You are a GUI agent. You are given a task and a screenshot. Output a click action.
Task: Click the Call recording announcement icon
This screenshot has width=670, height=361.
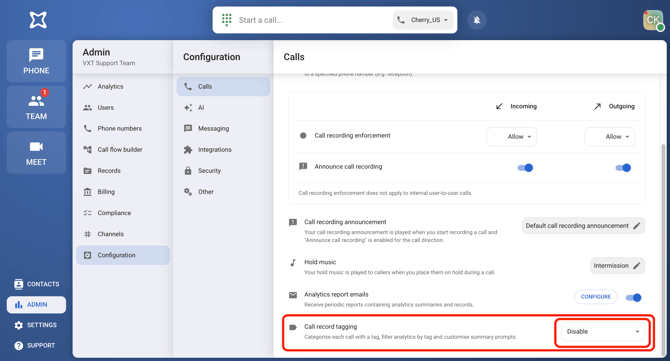[293, 223]
